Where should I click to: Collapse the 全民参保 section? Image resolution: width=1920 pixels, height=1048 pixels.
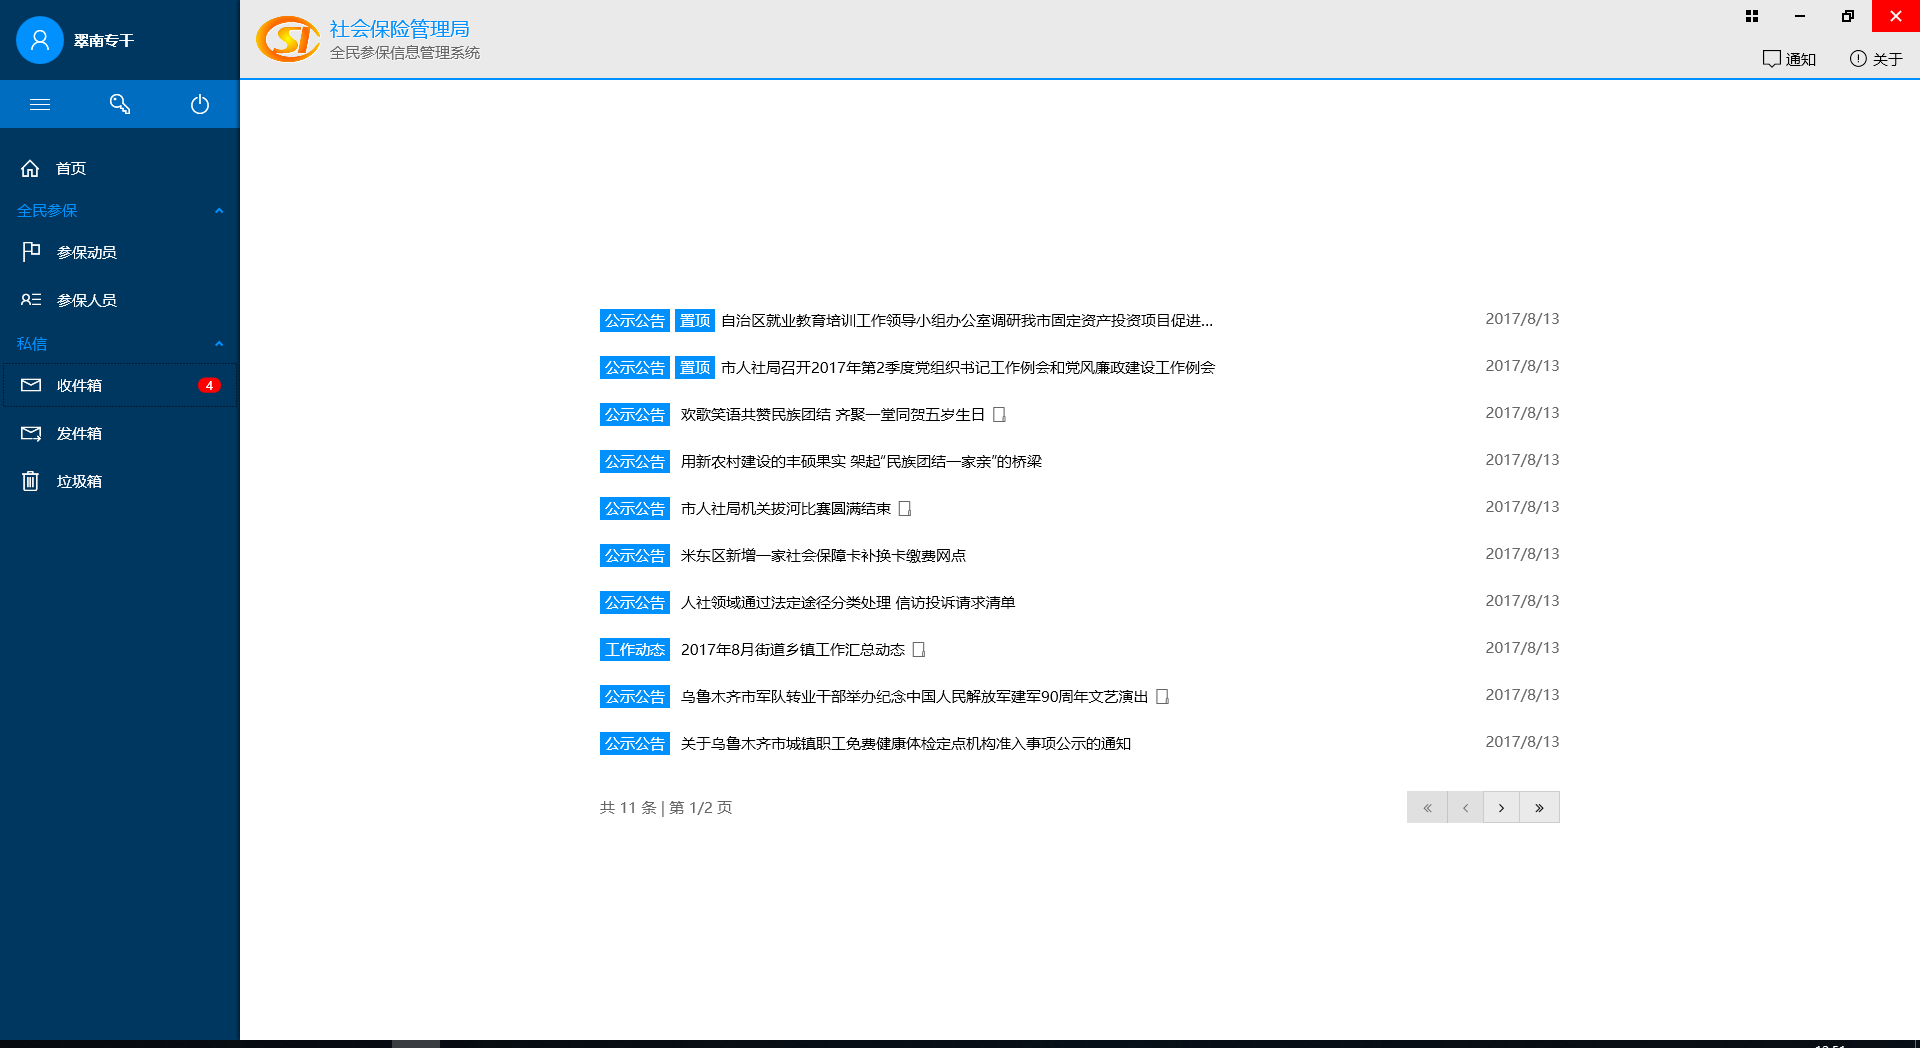coord(219,211)
